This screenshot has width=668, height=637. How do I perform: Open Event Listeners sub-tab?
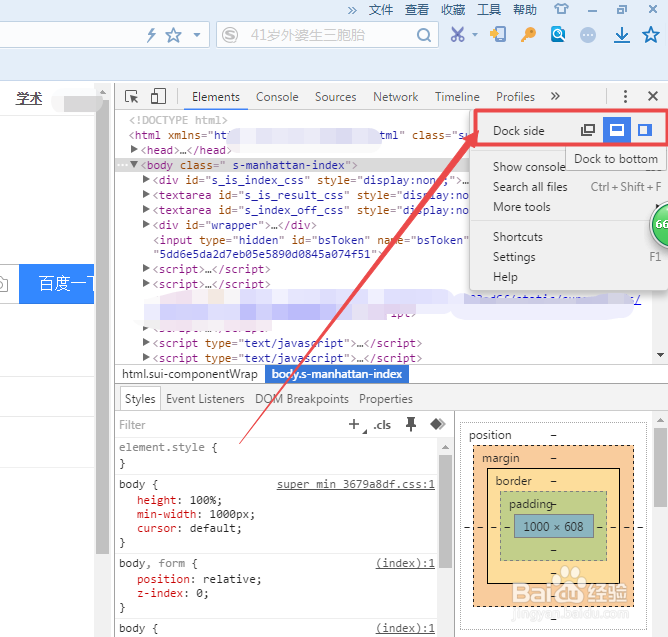coord(205,399)
